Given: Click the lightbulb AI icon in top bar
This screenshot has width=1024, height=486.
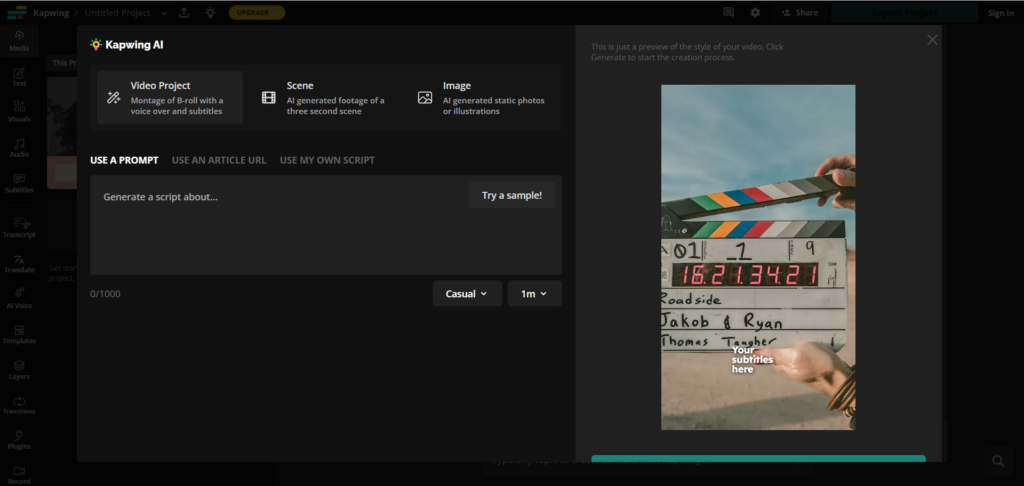Looking at the screenshot, I should coord(210,12).
